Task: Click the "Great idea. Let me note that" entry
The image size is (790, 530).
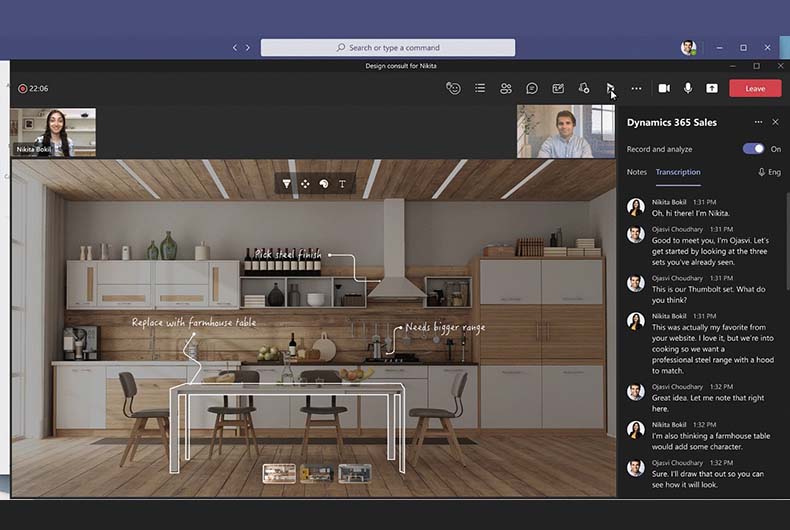Action: [x=708, y=403]
